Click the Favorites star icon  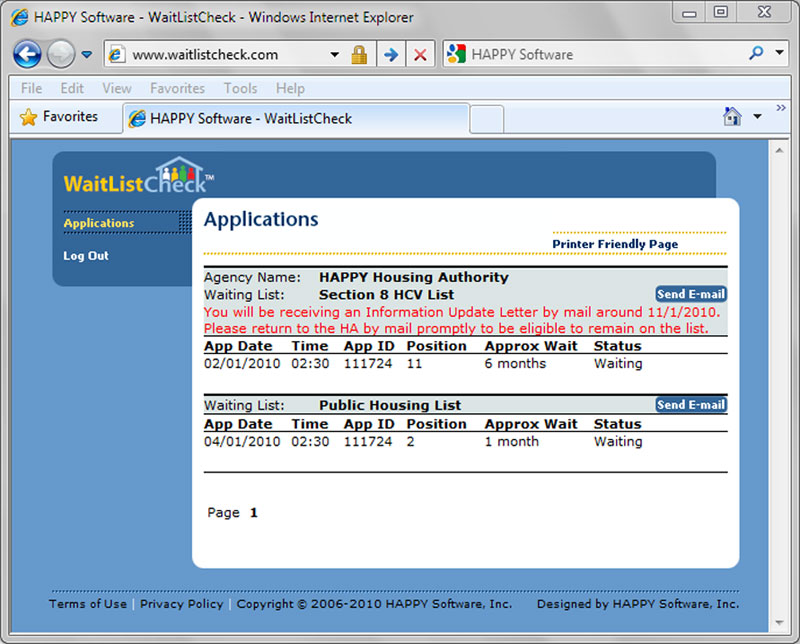coord(29,117)
